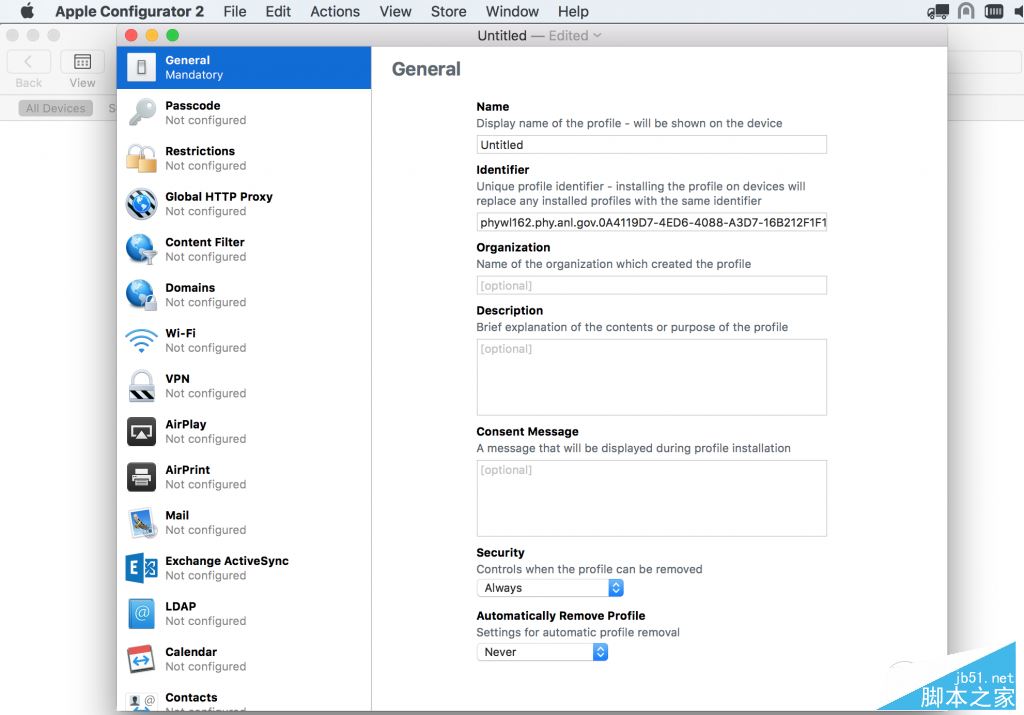Image resolution: width=1024 pixels, height=715 pixels.
Task: Open the LDAP at-sign icon
Action: pos(141,614)
